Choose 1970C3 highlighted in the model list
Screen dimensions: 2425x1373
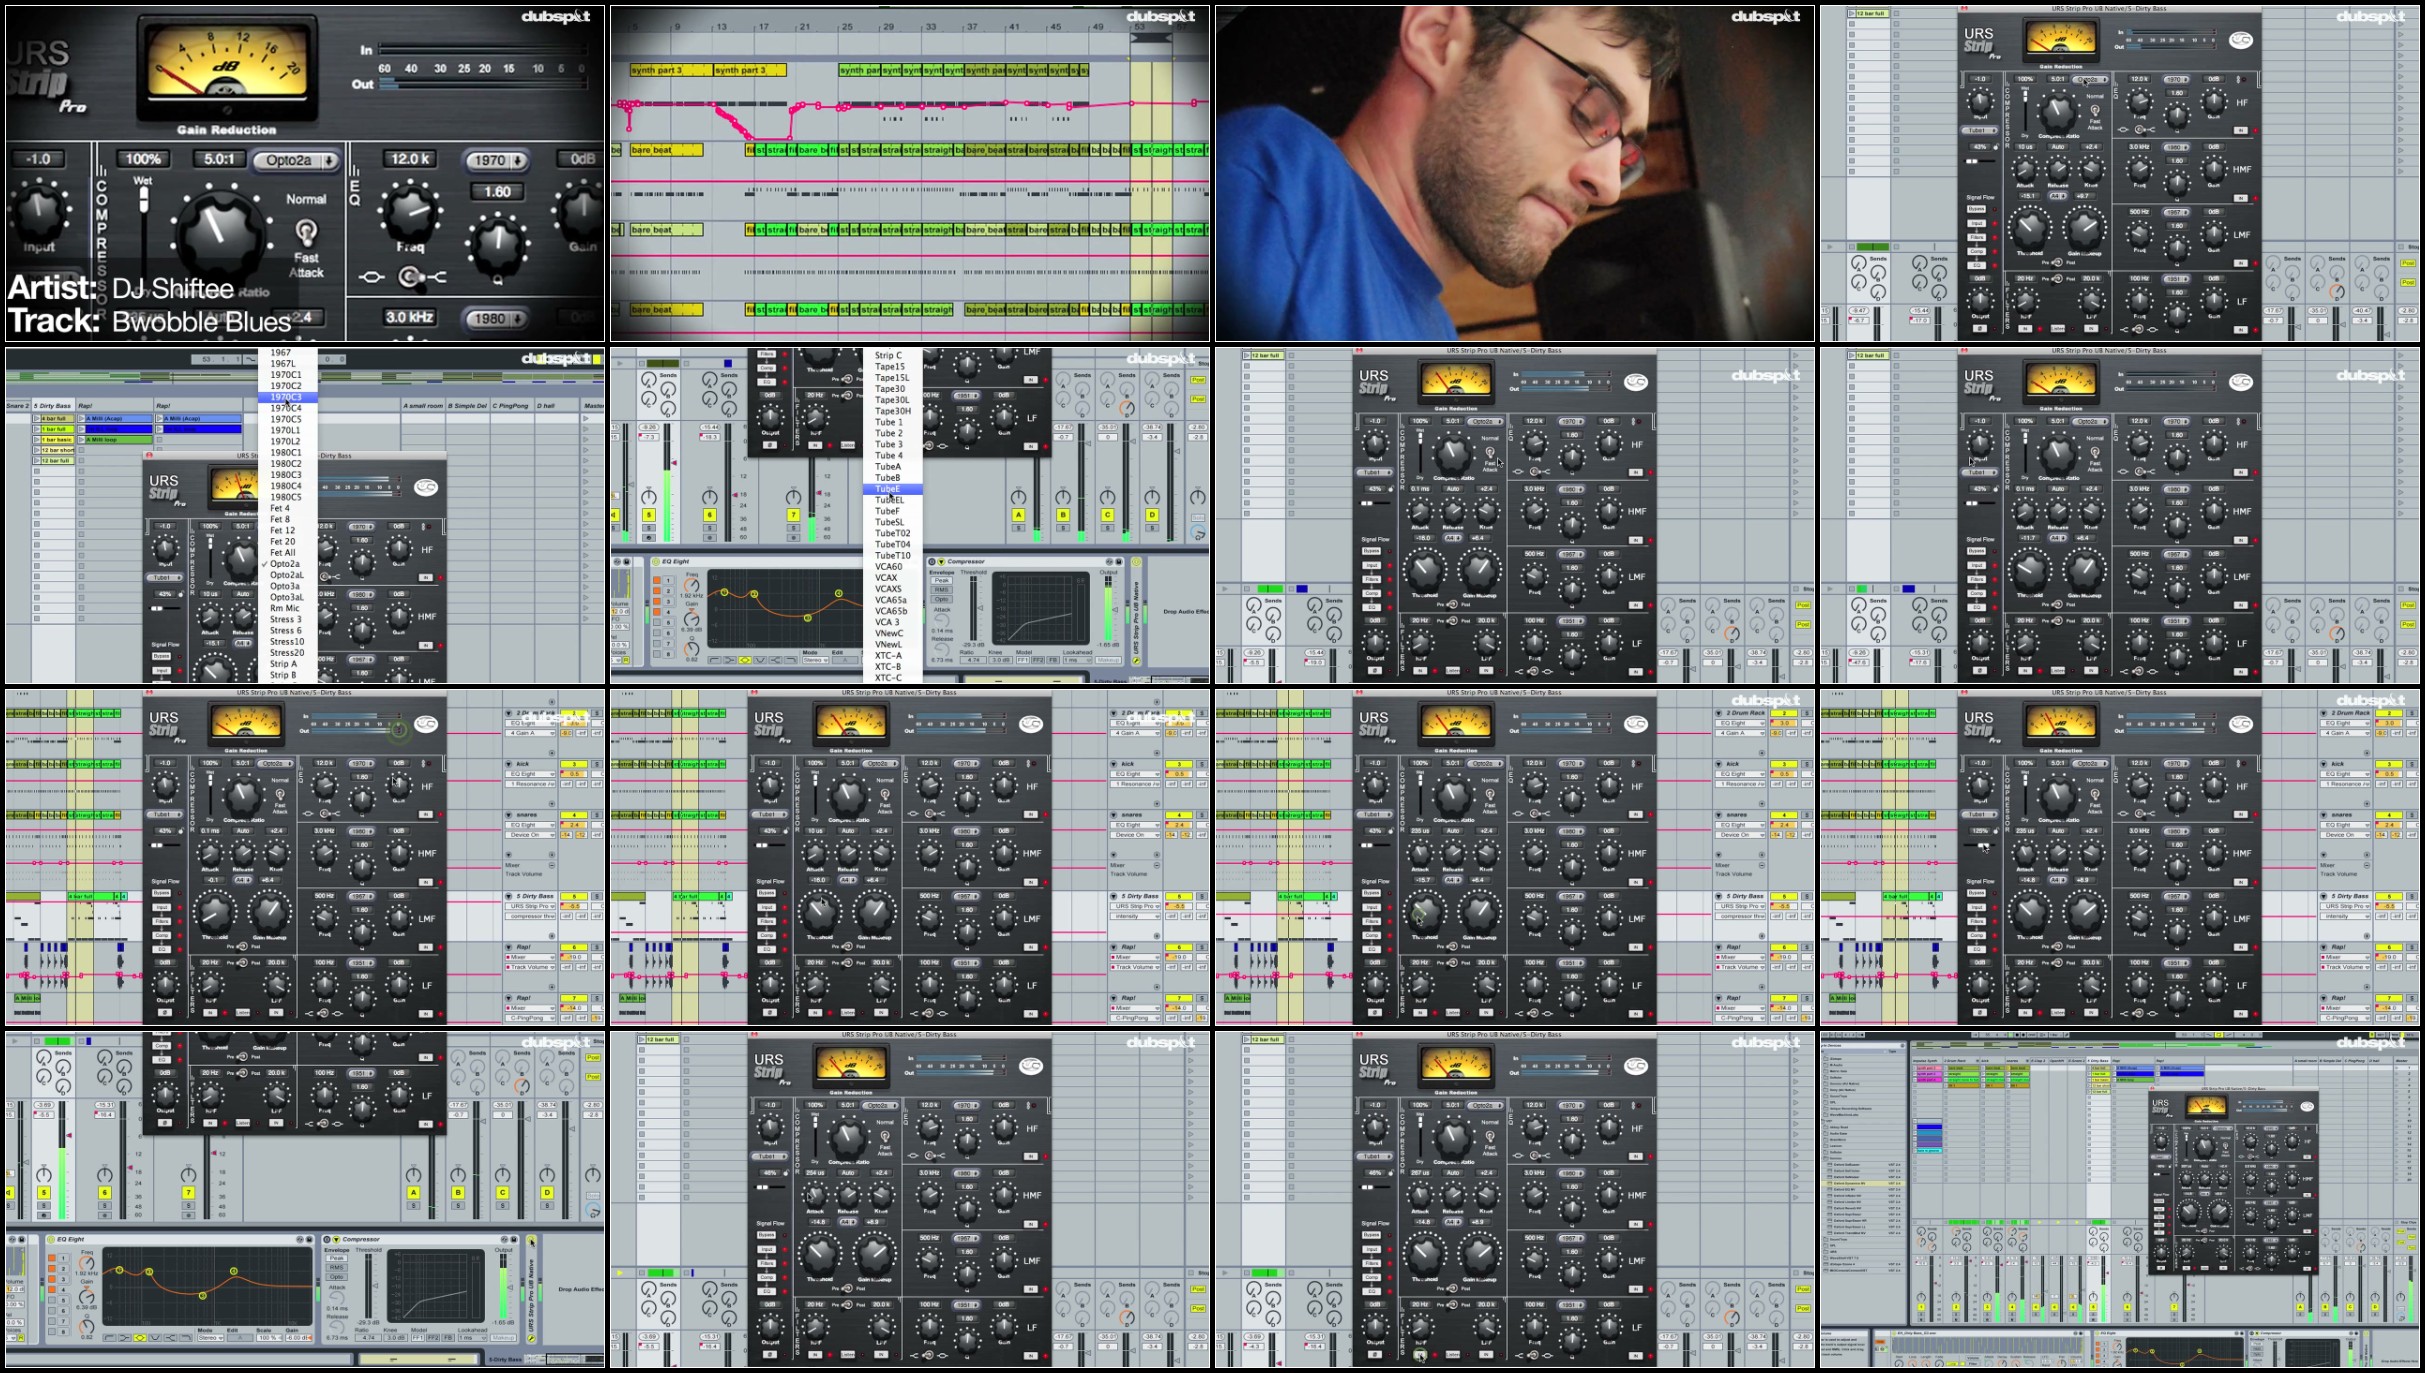click(287, 397)
